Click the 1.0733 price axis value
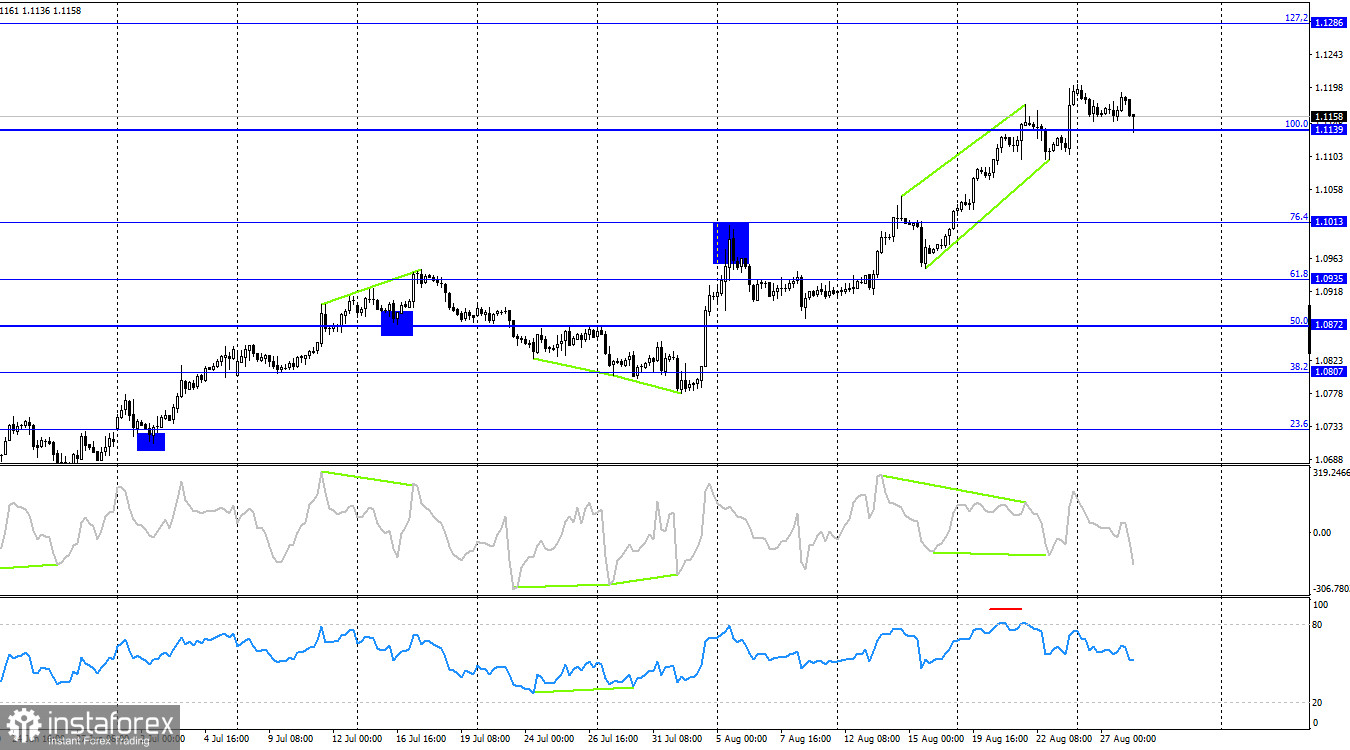 coord(1329,427)
